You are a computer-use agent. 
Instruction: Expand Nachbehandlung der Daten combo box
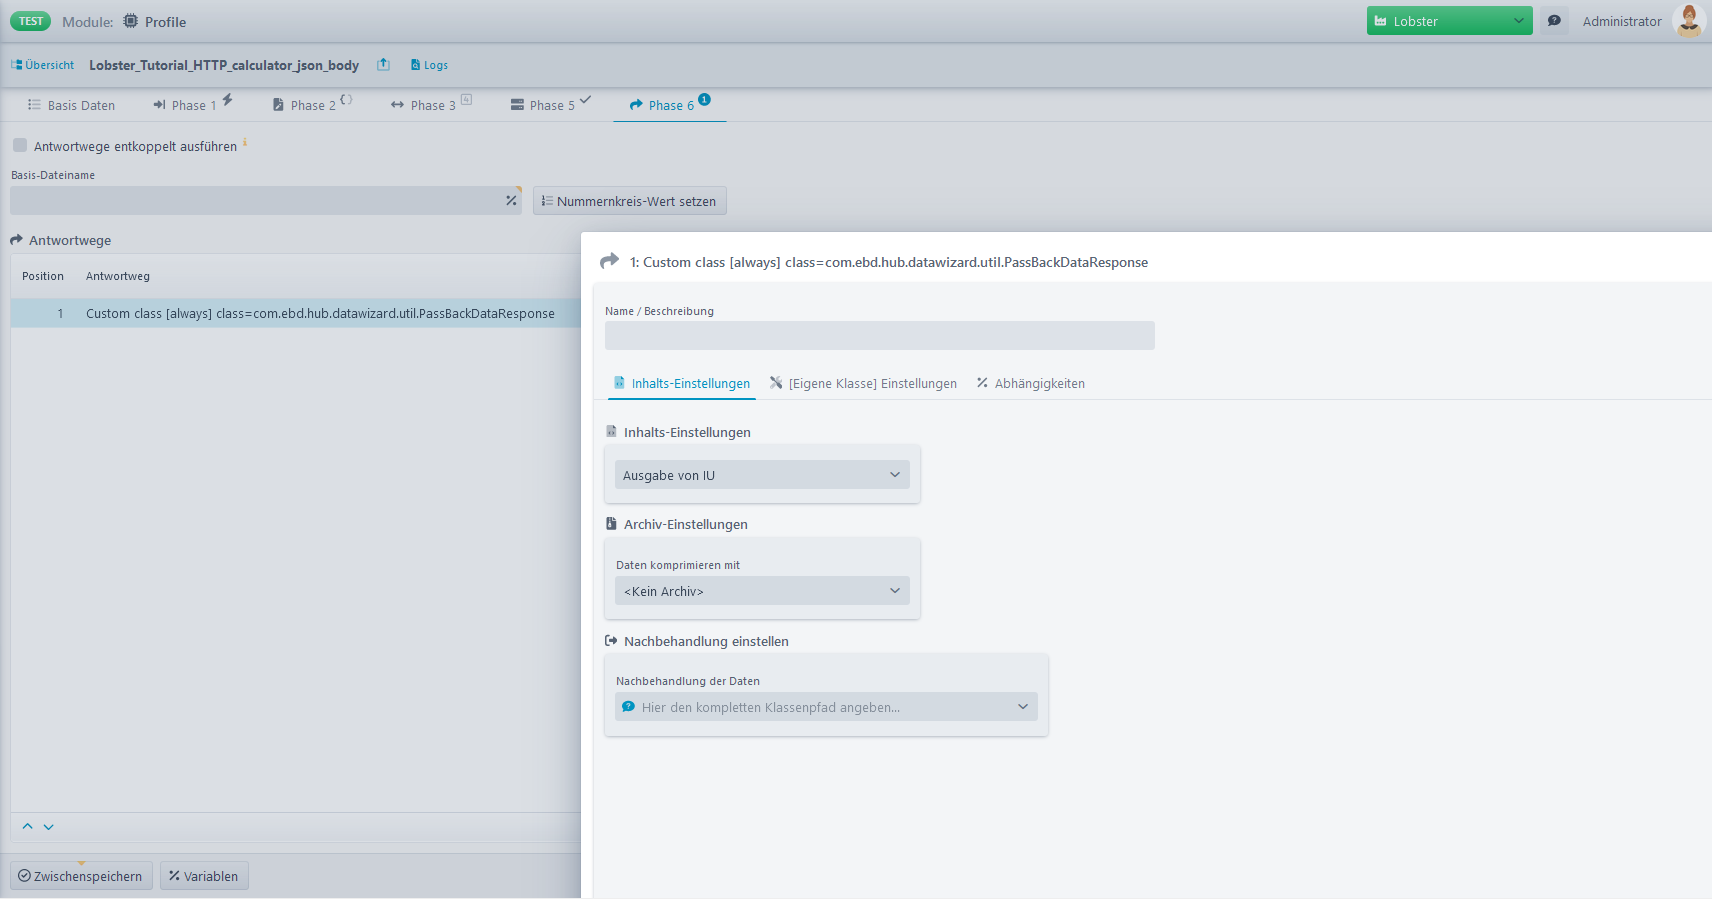826,707
